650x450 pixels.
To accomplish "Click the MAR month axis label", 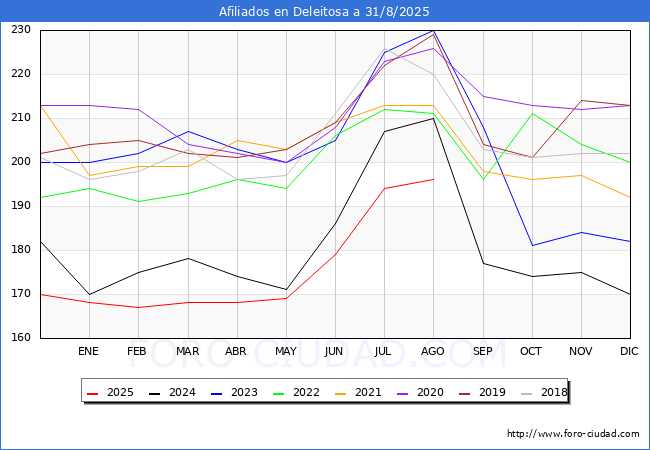I will coord(187,351).
